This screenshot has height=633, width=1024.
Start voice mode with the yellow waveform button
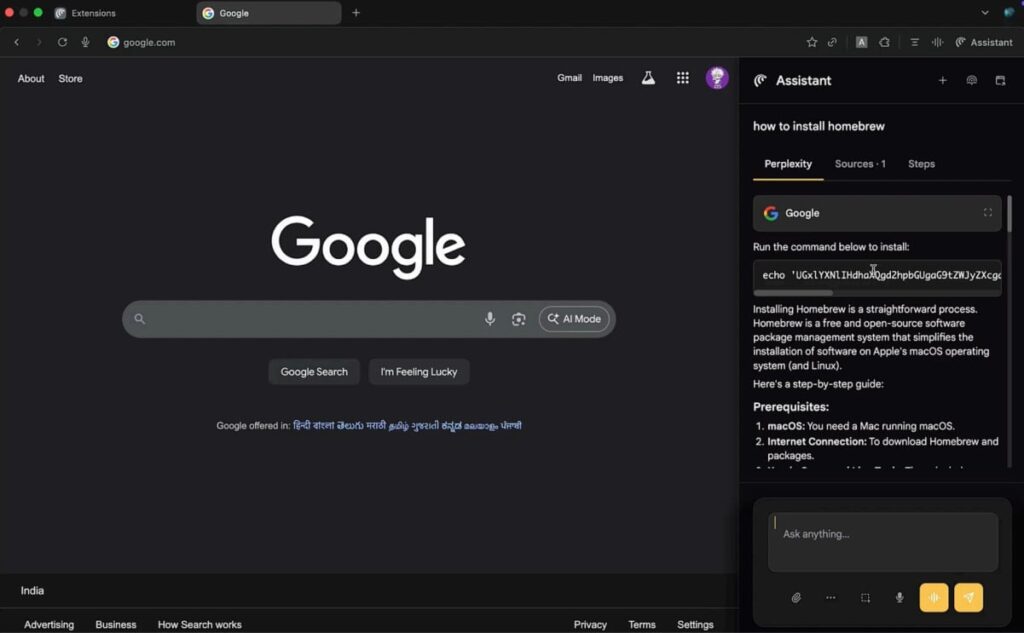[x=933, y=597]
